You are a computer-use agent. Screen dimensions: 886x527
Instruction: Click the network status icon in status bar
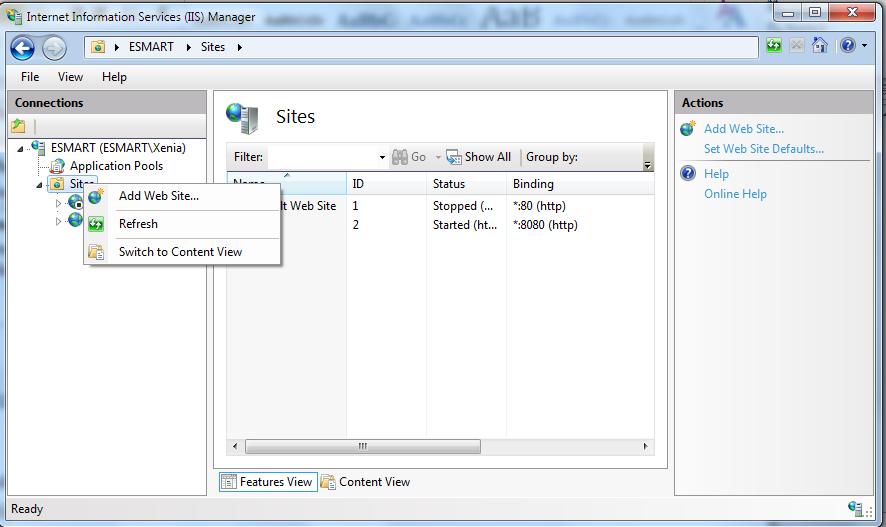855,508
